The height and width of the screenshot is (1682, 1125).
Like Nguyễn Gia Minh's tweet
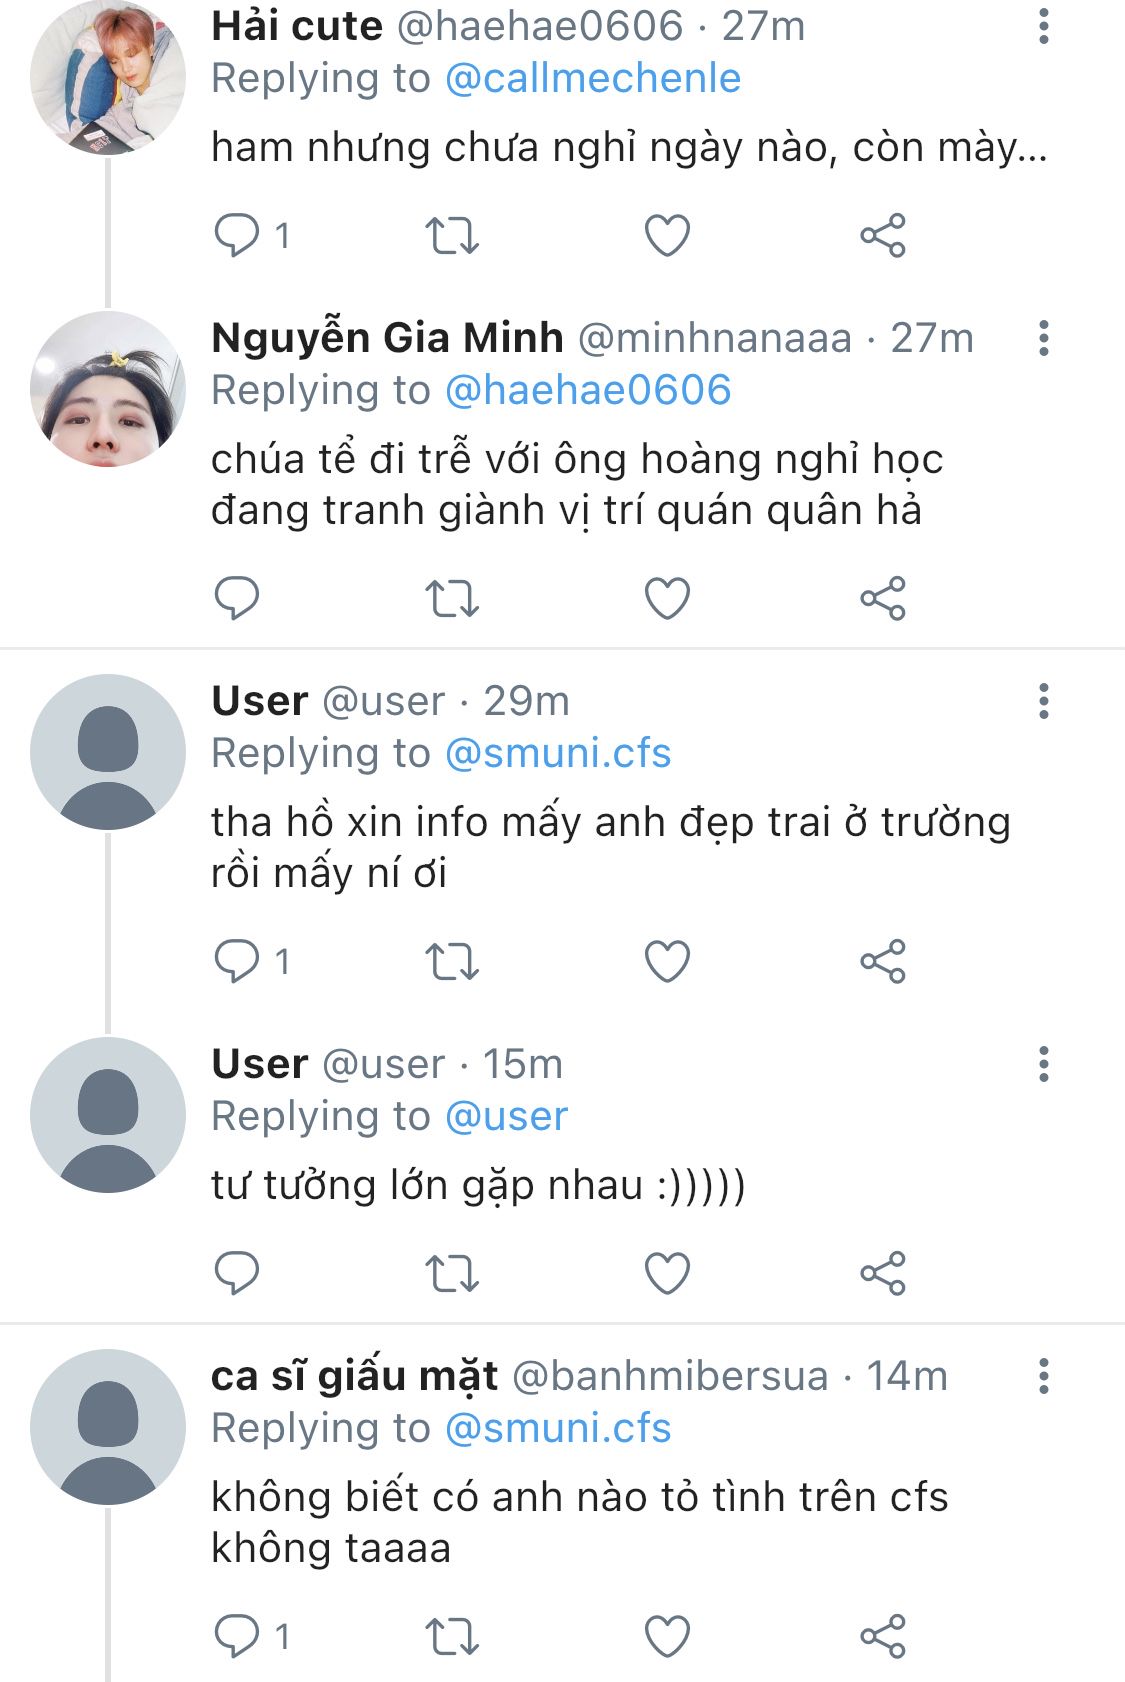click(667, 599)
